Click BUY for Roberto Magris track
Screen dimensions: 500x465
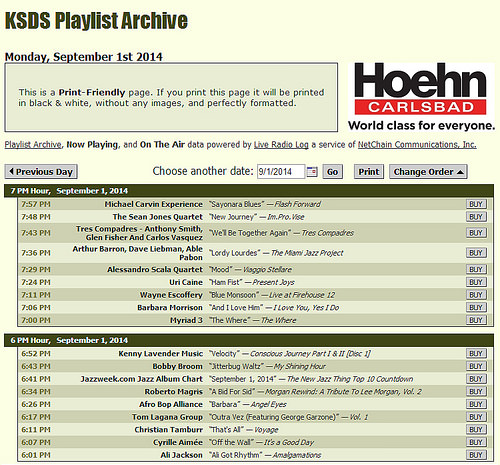pyautogui.click(x=476, y=392)
